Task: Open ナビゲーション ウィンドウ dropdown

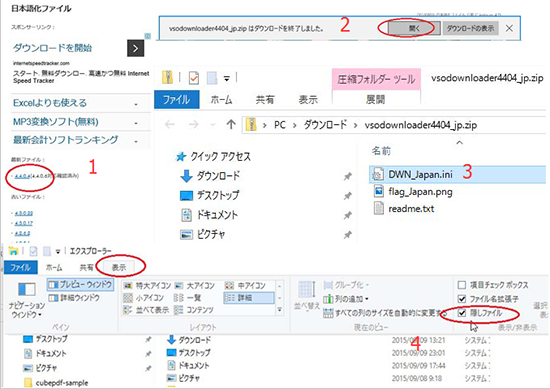Action: point(27,301)
